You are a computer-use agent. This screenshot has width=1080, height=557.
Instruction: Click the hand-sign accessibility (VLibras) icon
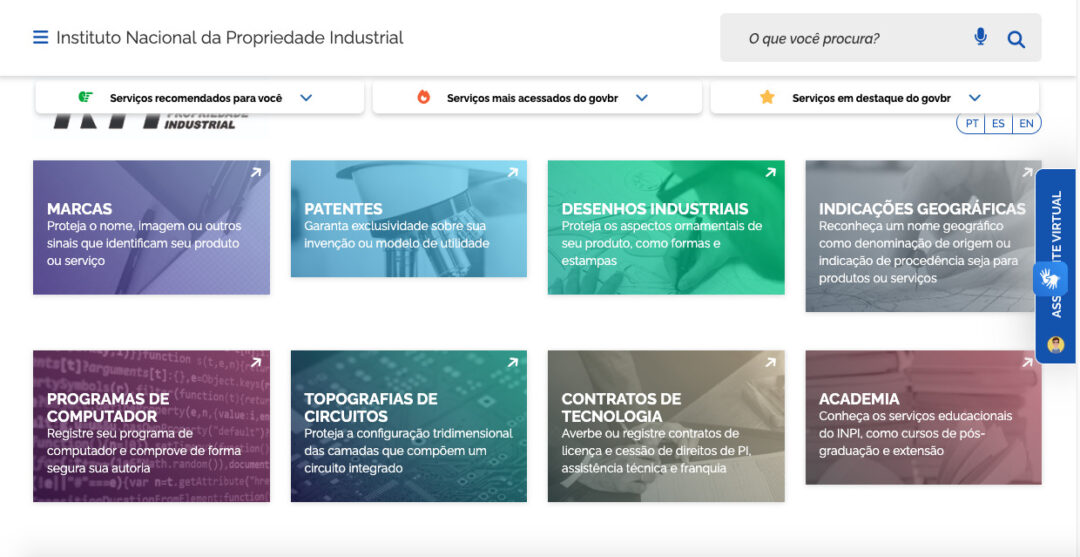coord(1051,278)
